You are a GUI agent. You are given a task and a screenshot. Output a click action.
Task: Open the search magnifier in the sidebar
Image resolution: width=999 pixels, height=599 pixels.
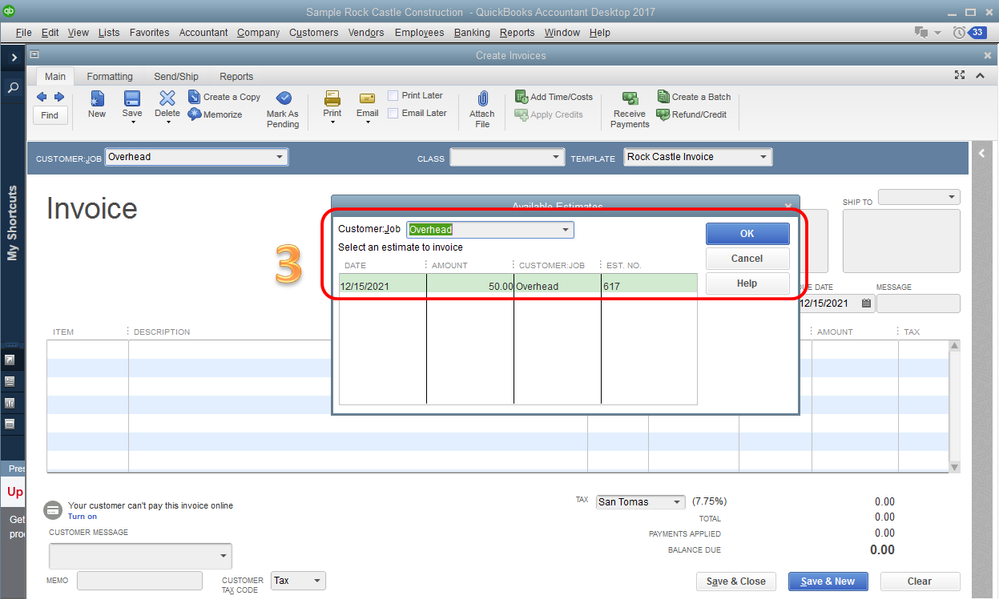13,88
